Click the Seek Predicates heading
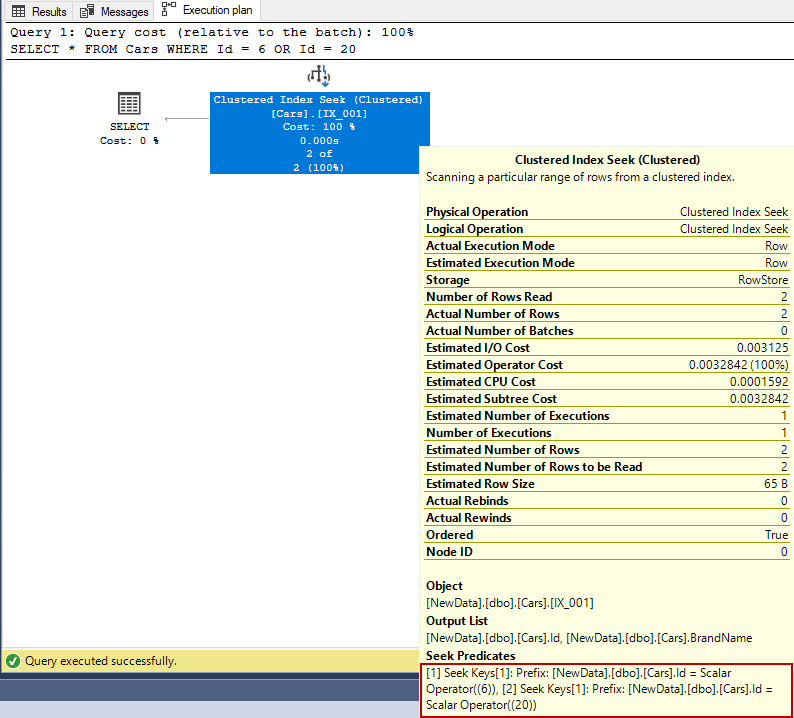The height and width of the screenshot is (718, 794). pyautogui.click(x=470, y=656)
